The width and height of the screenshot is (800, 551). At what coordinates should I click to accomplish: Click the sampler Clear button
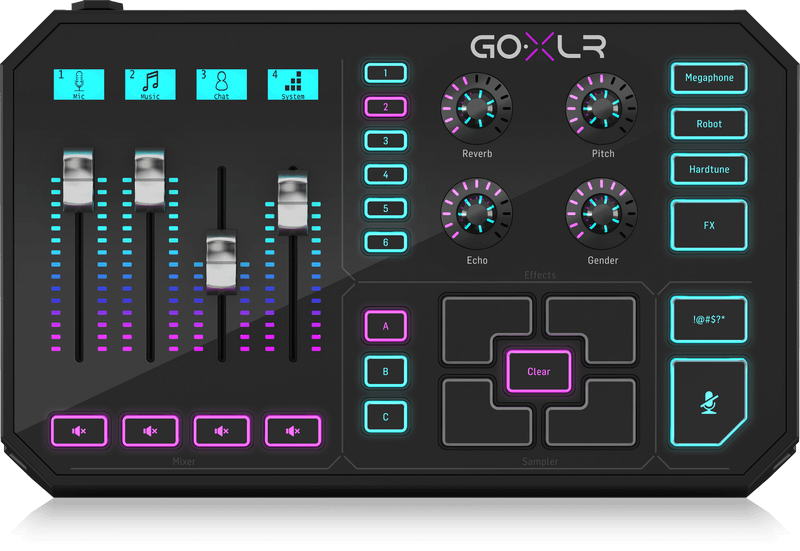tap(539, 371)
